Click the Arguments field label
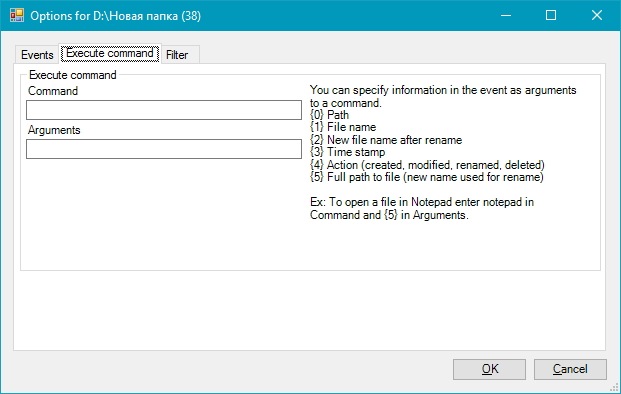This screenshot has height=394, width=621. click(x=54, y=130)
